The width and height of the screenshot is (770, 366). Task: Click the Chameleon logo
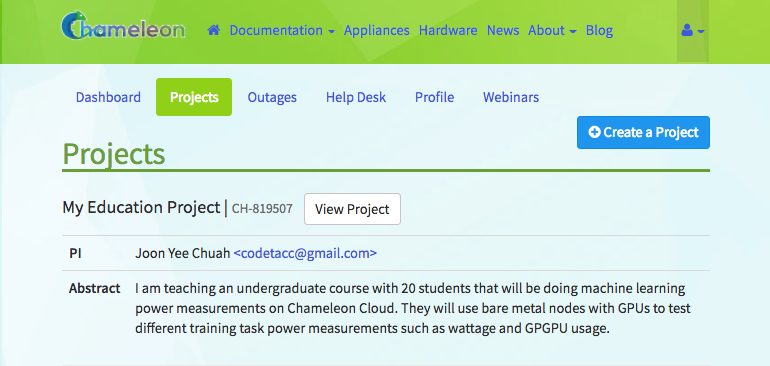[123, 26]
